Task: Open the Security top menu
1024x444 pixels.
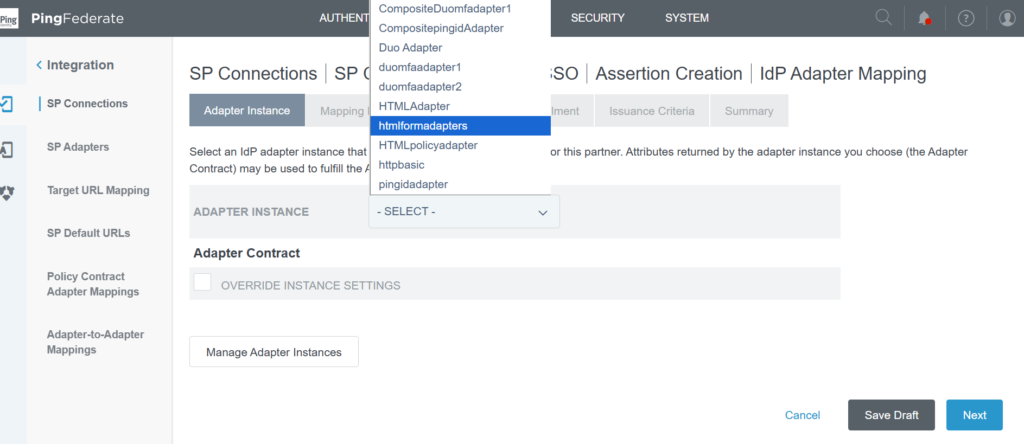Action: tap(598, 18)
